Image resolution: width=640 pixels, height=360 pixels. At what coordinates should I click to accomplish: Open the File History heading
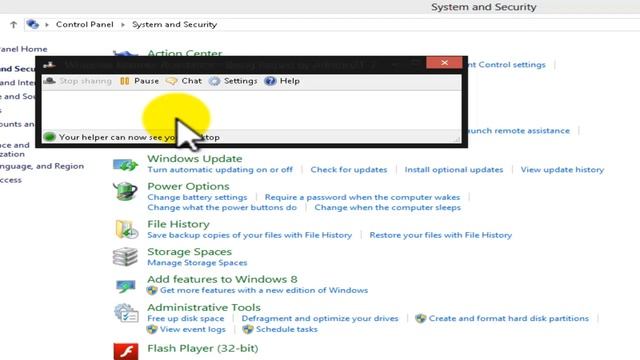[178, 224]
